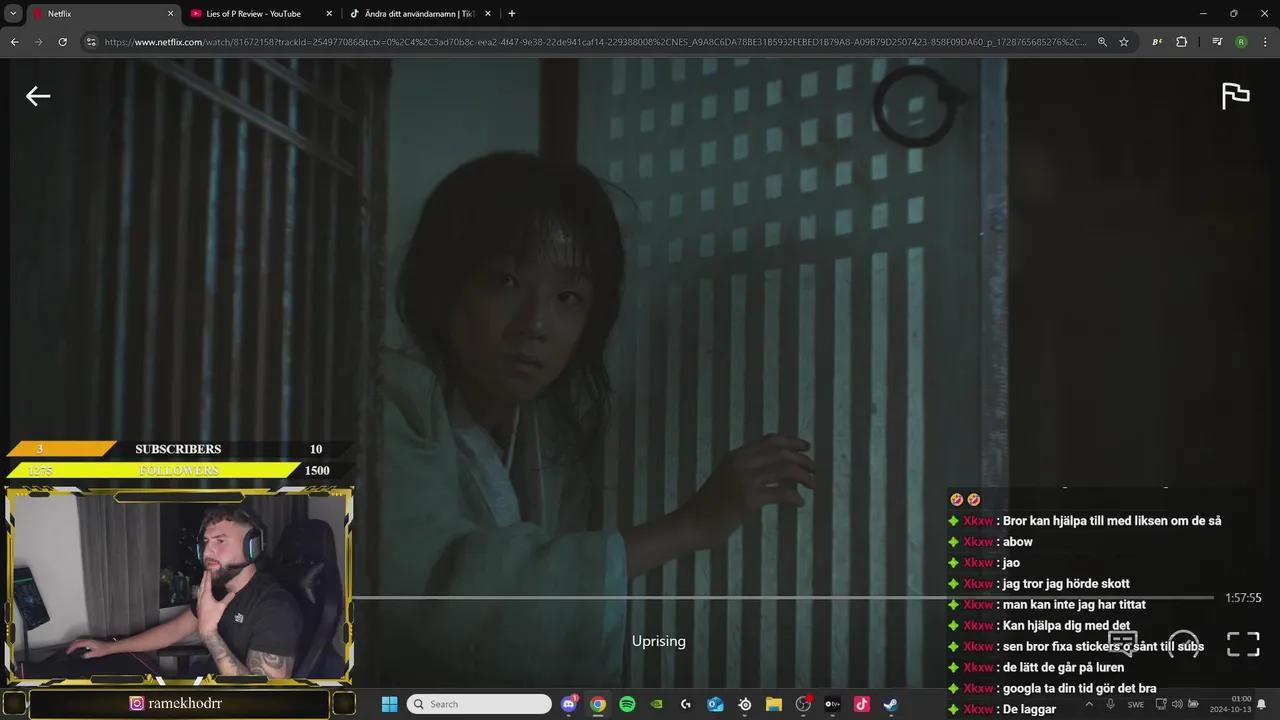
Task: Open the zoom magnifier in address bar
Action: pyautogui.click(x=1102, y=42)
